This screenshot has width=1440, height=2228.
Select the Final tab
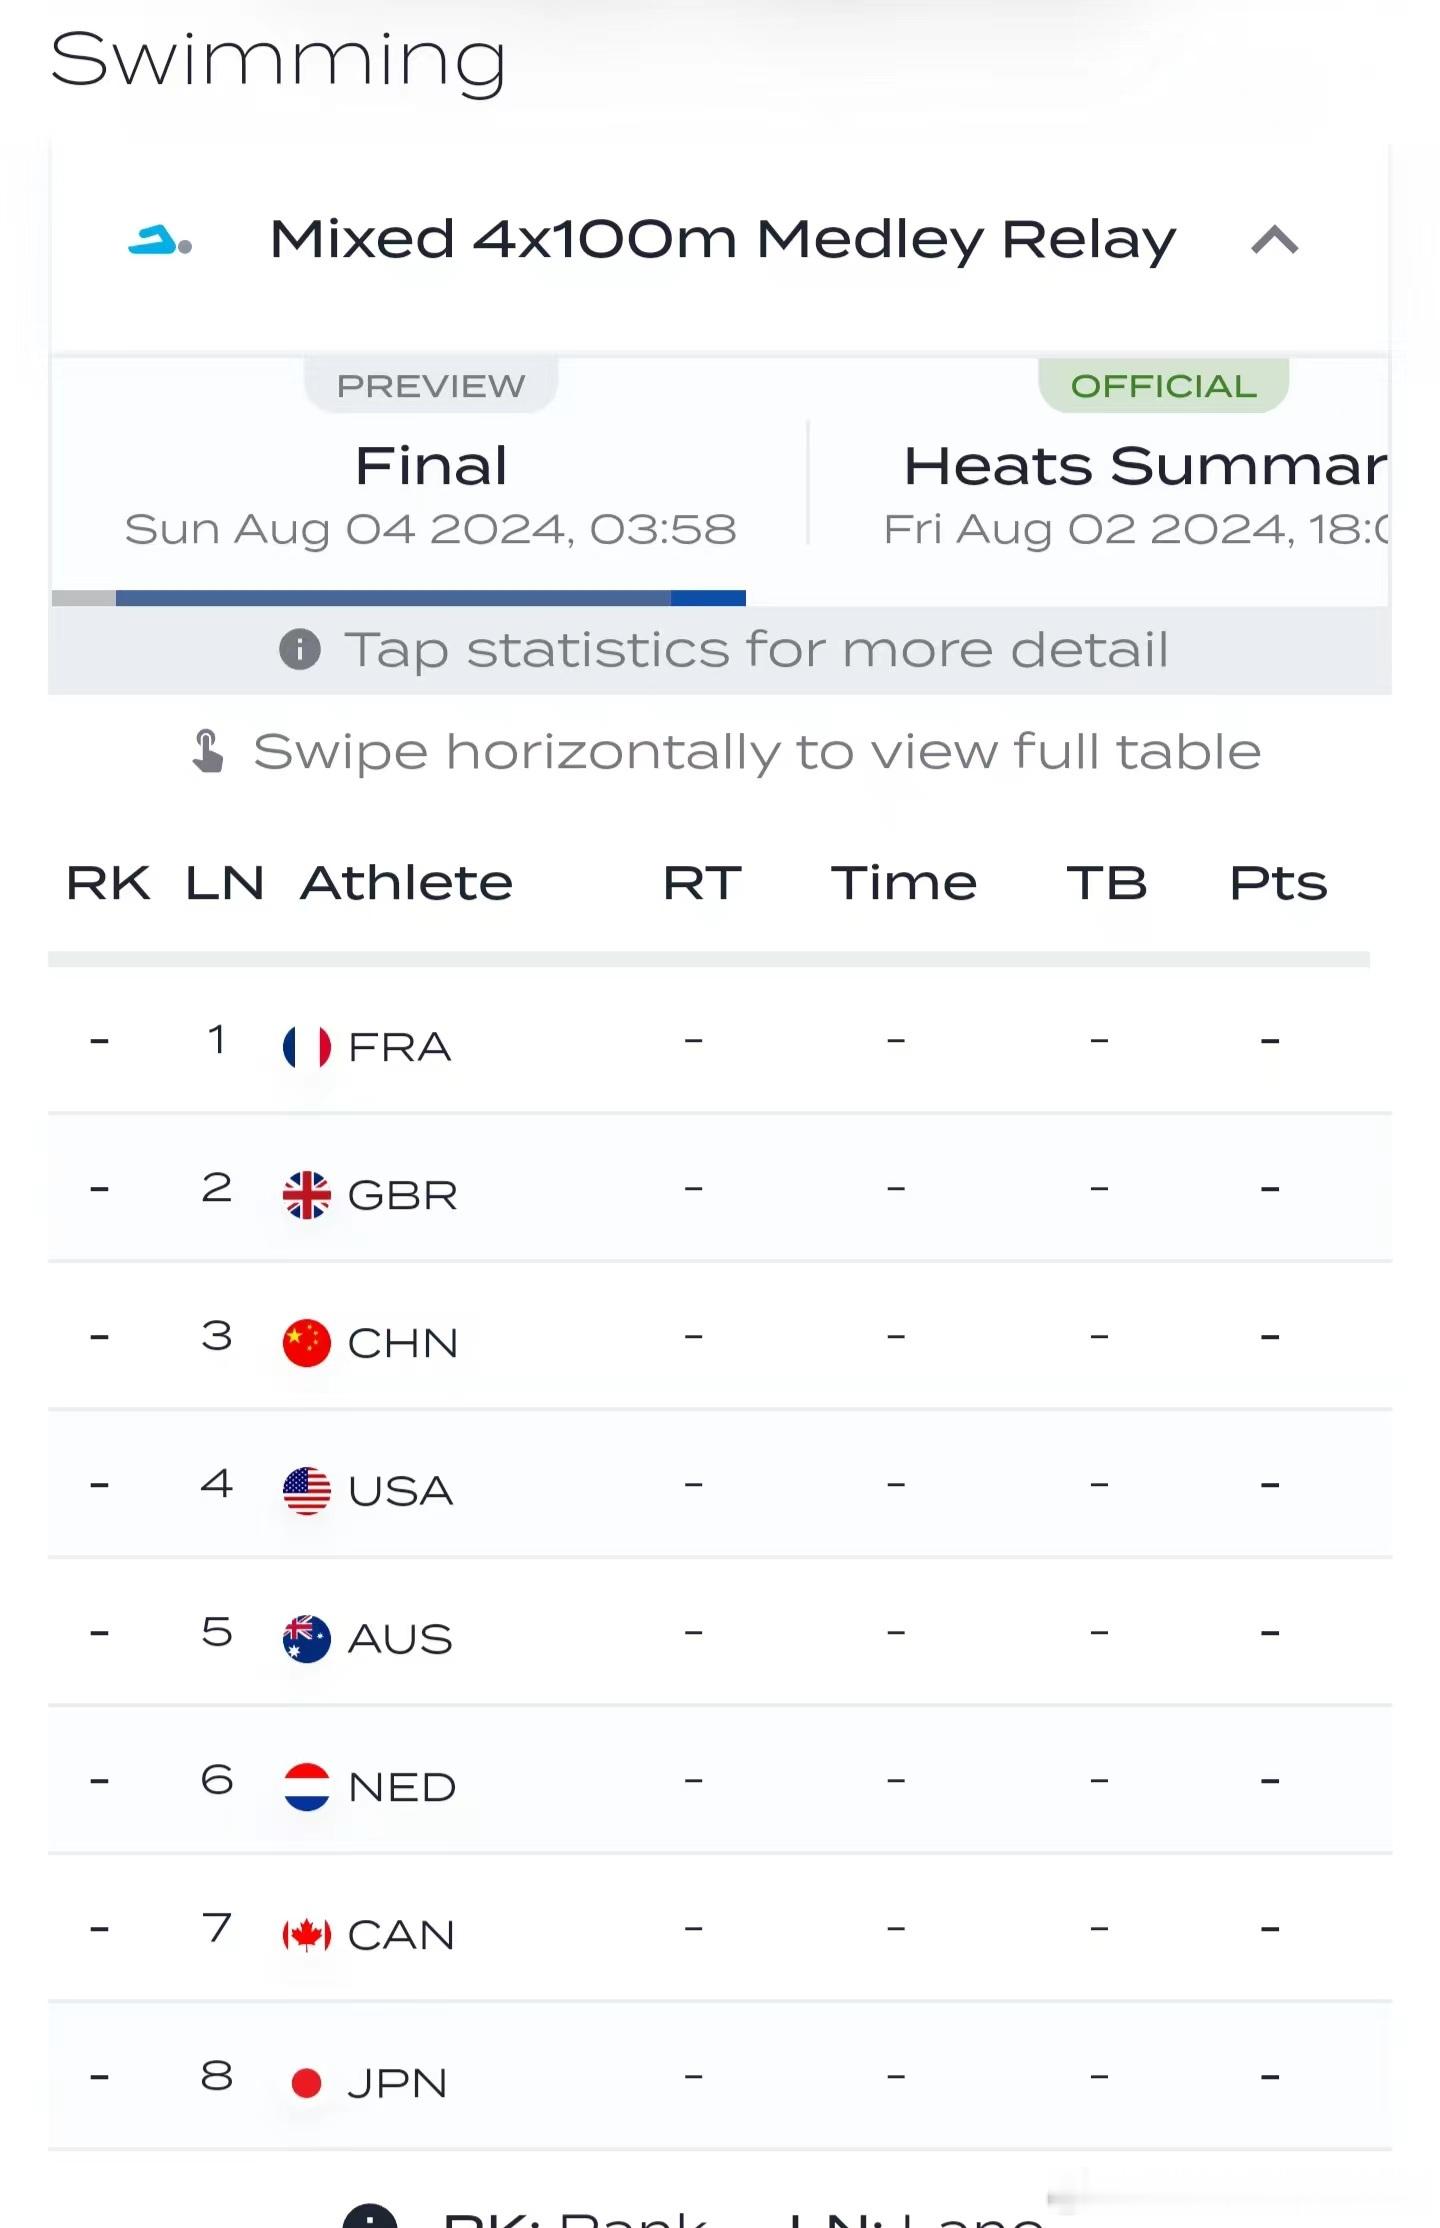point(430,482)
